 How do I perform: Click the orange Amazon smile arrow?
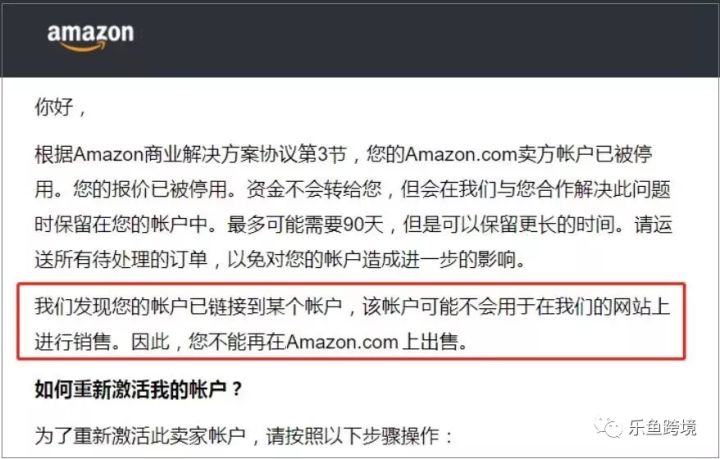[x=84, y=47]
